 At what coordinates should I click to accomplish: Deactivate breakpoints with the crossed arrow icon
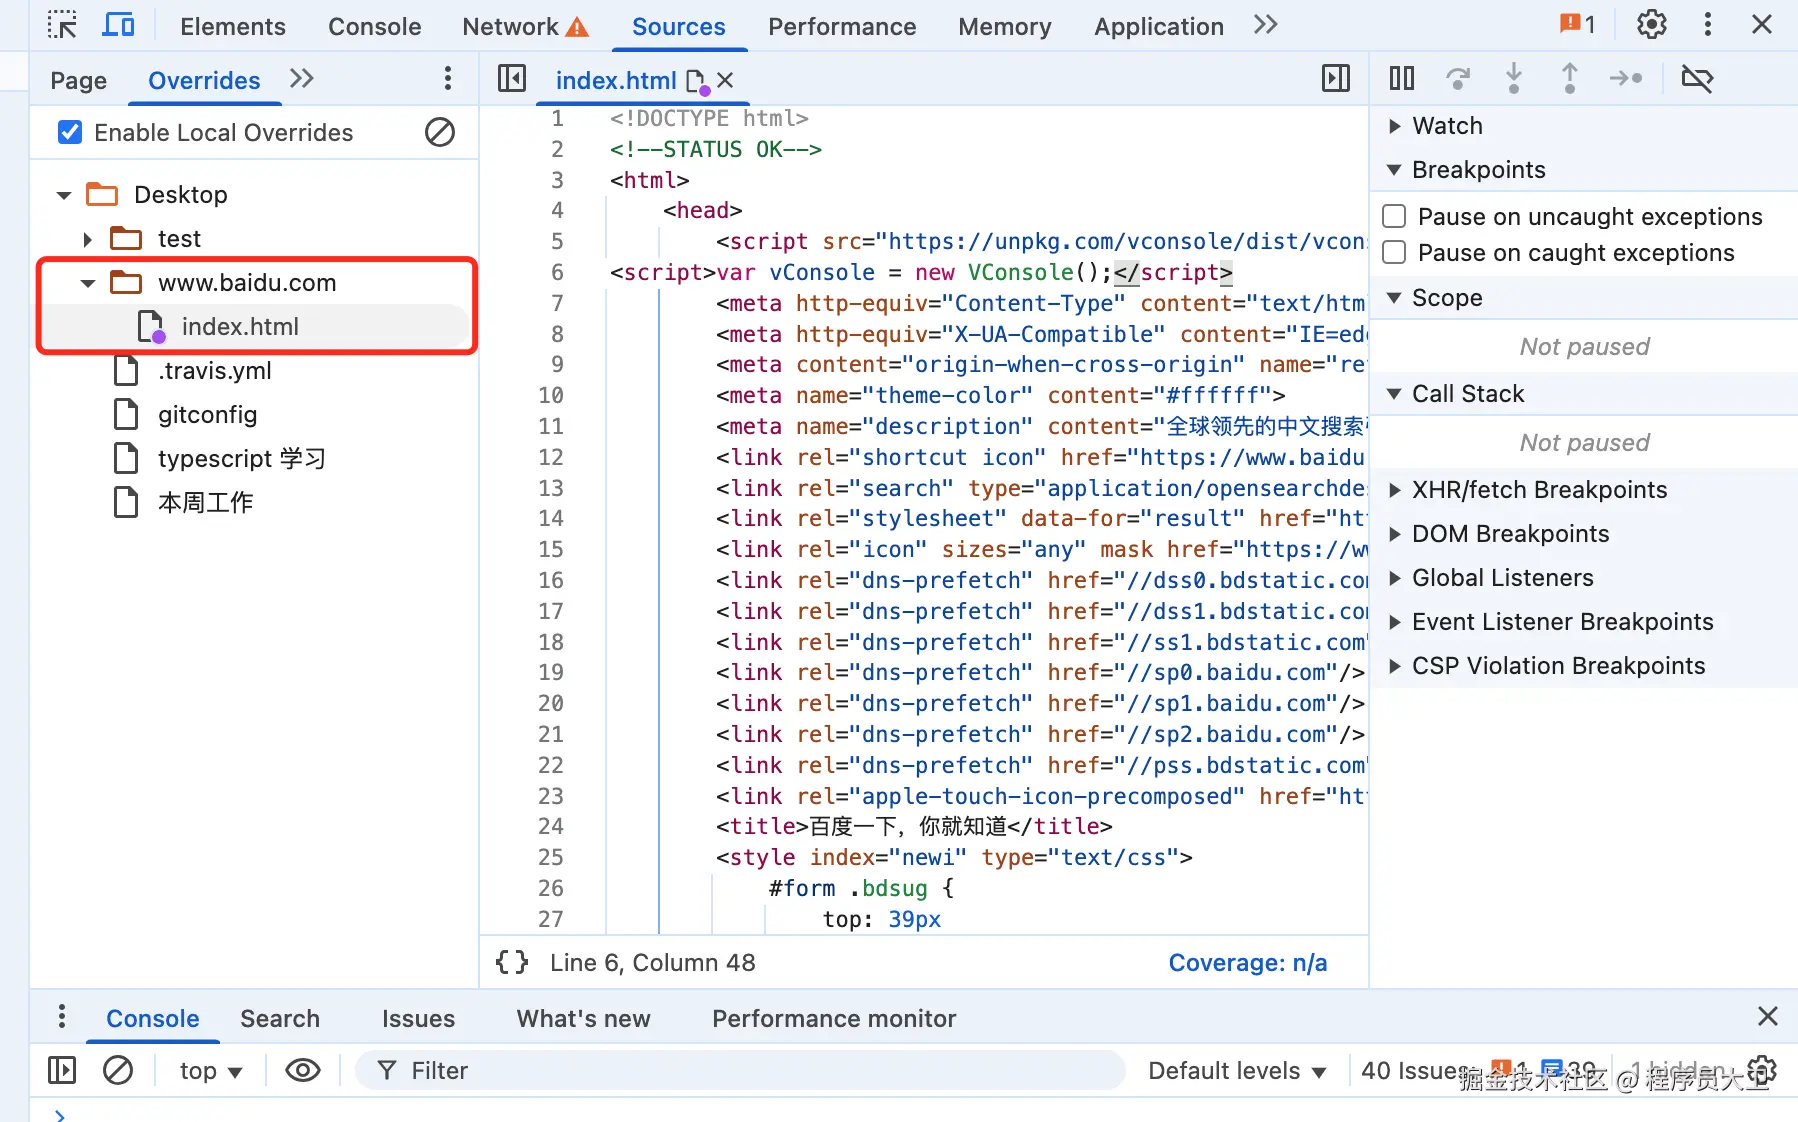1697,79
